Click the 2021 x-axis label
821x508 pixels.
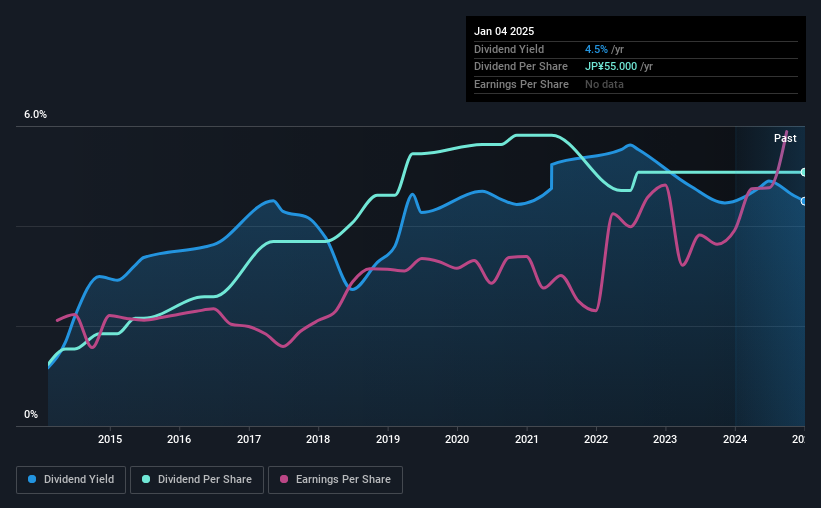coord(527,439)
